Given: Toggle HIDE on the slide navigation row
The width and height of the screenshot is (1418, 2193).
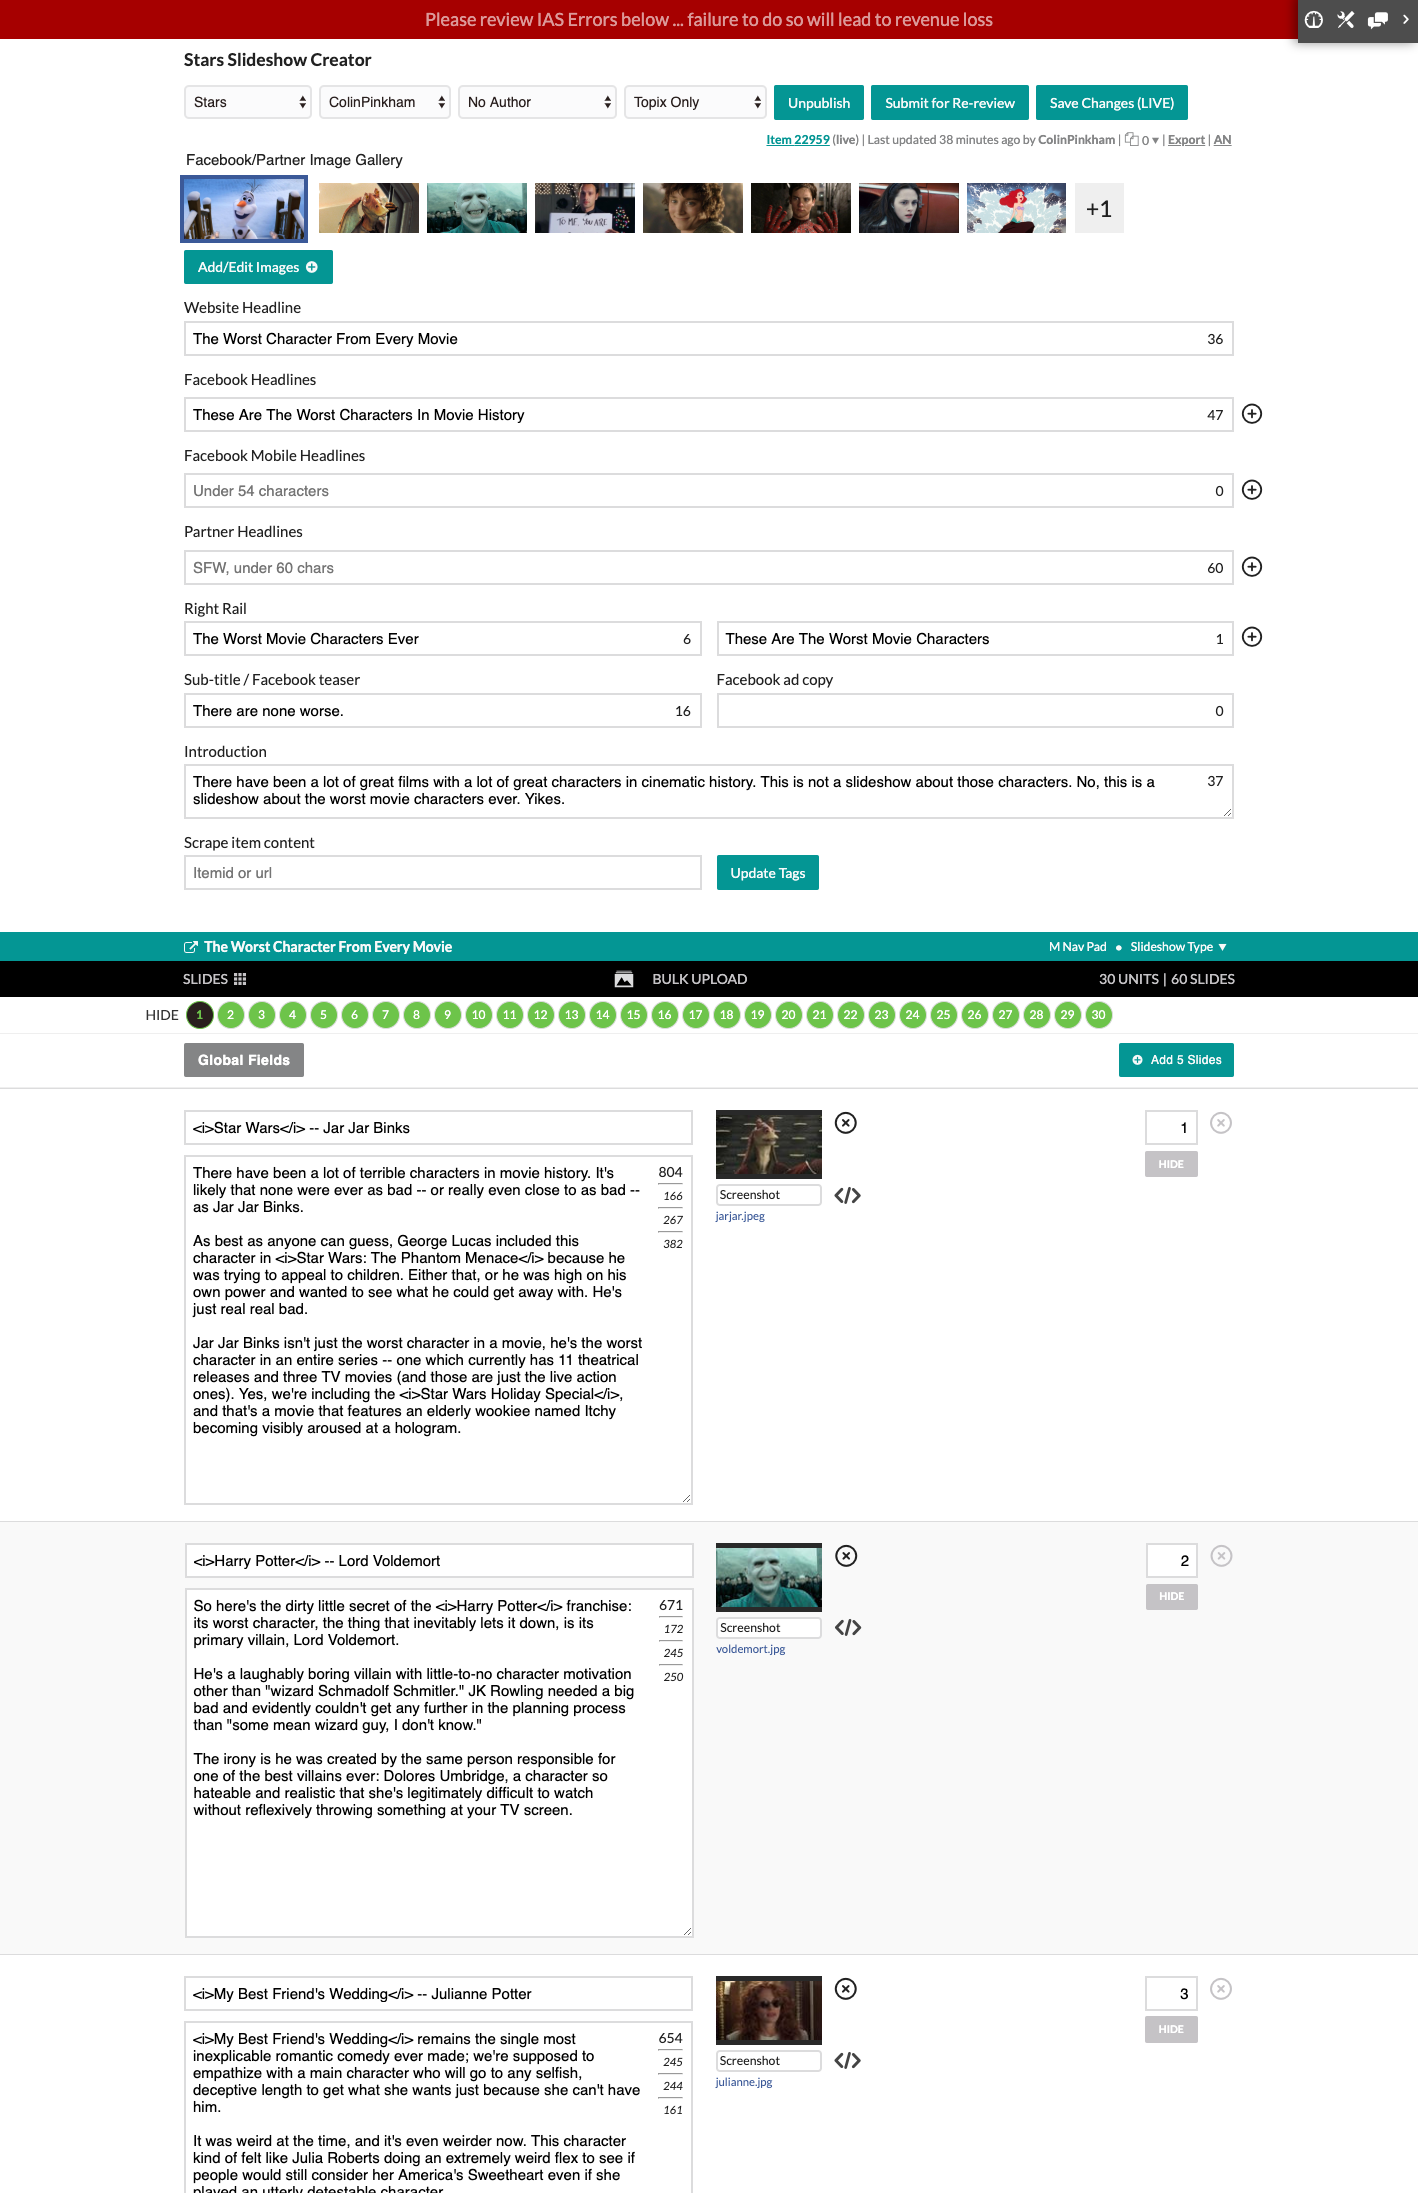Looking at the screenshot, I should coord(161,1015).
